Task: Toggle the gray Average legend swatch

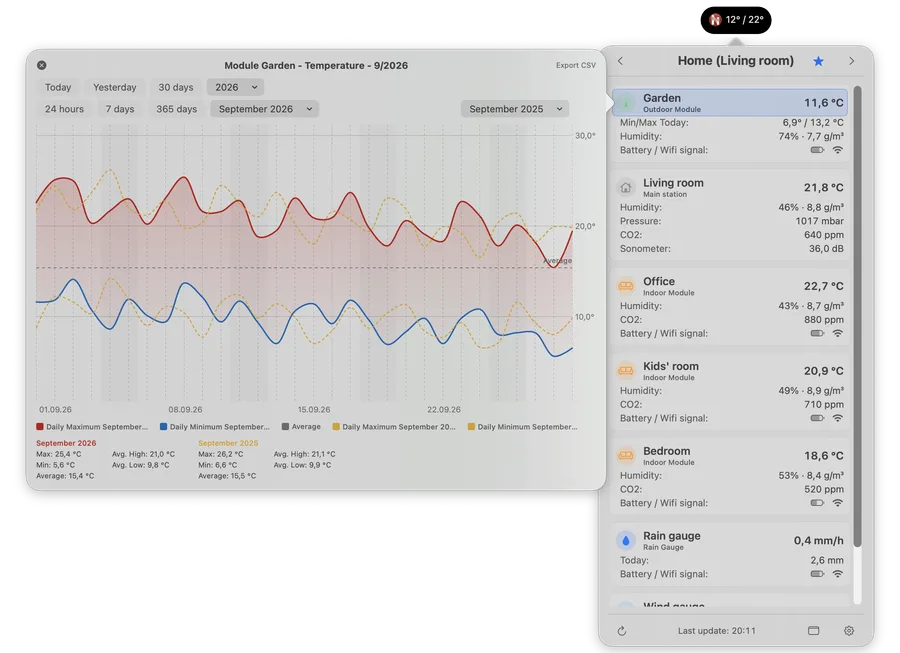Action: point(285,427)
